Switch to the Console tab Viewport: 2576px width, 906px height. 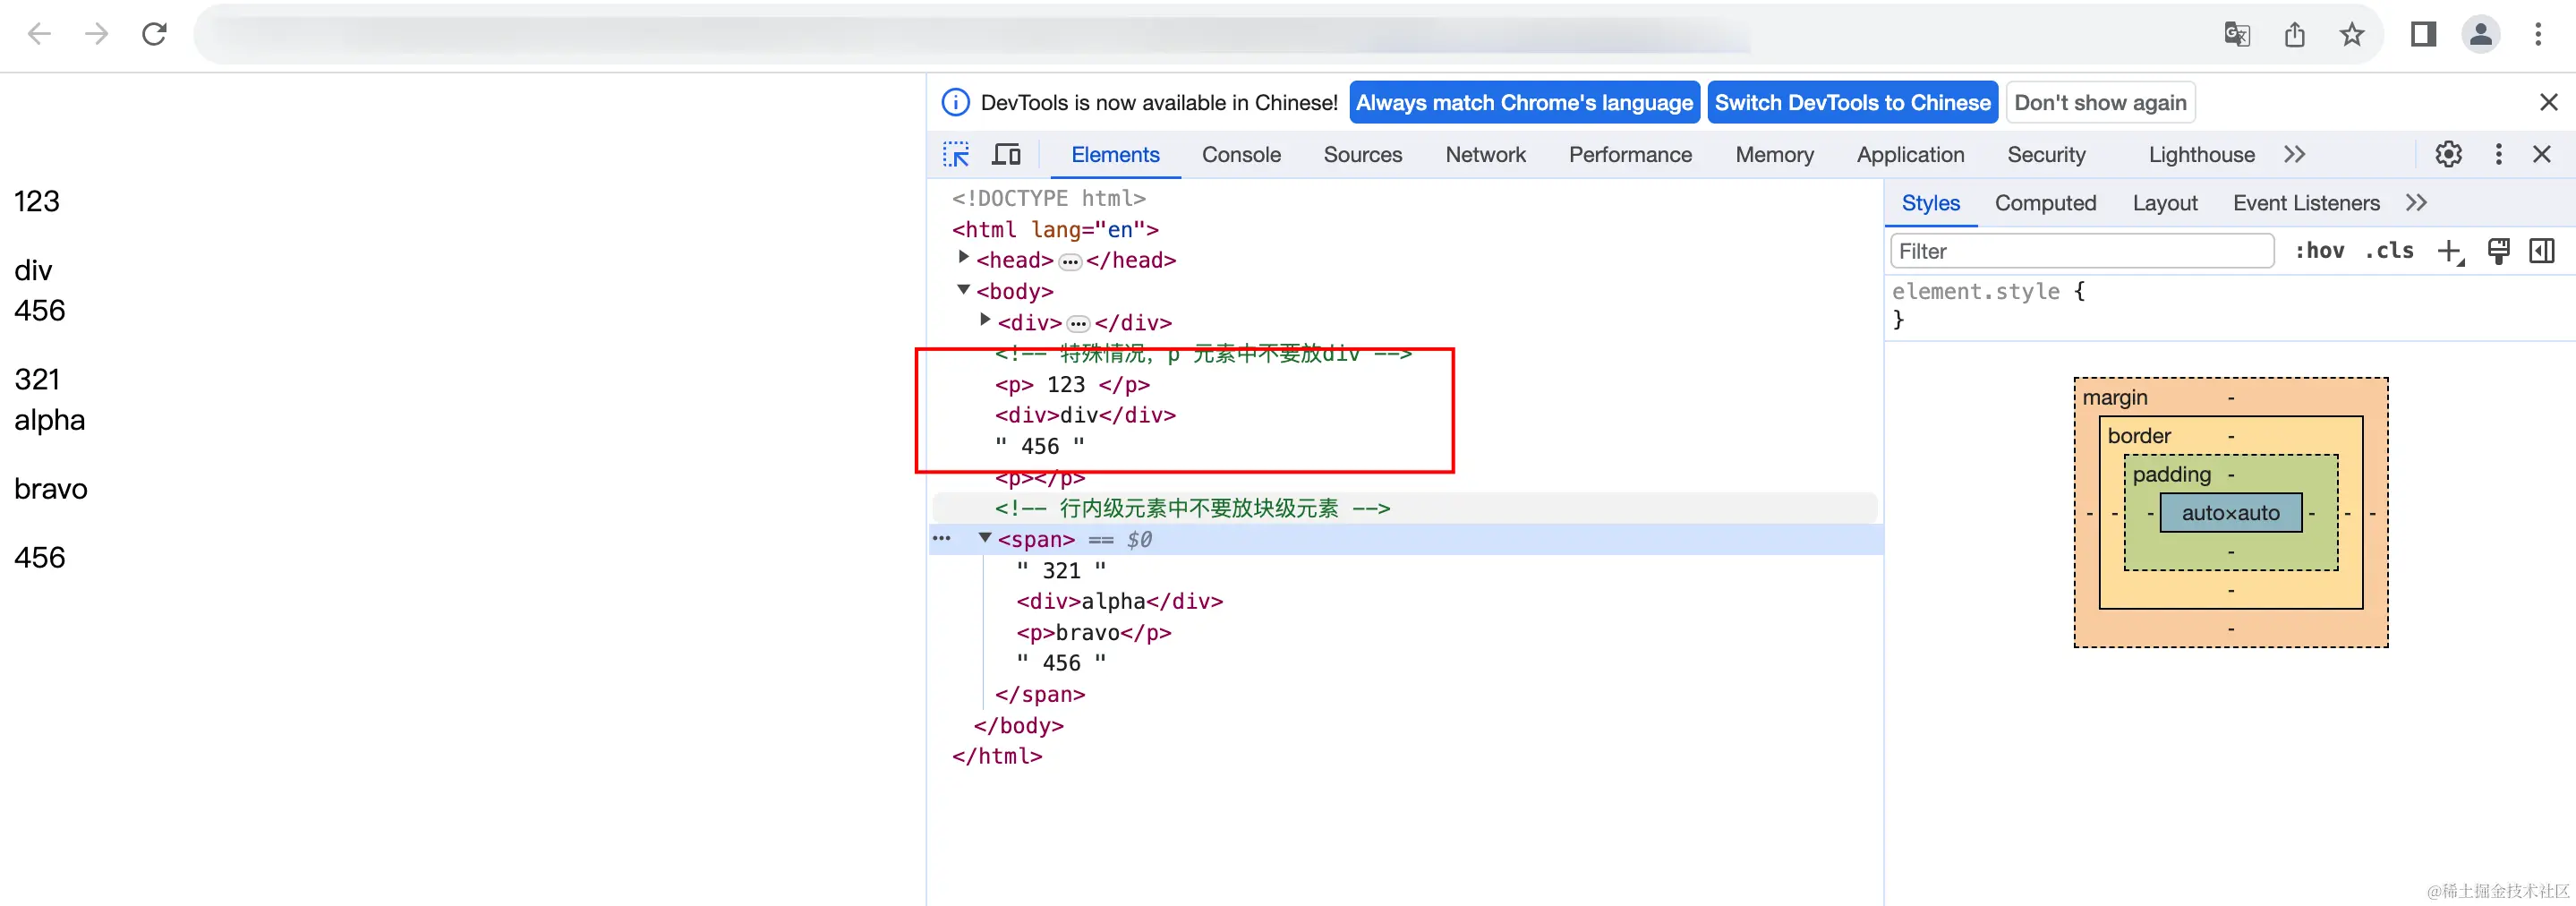[1241, 154]
